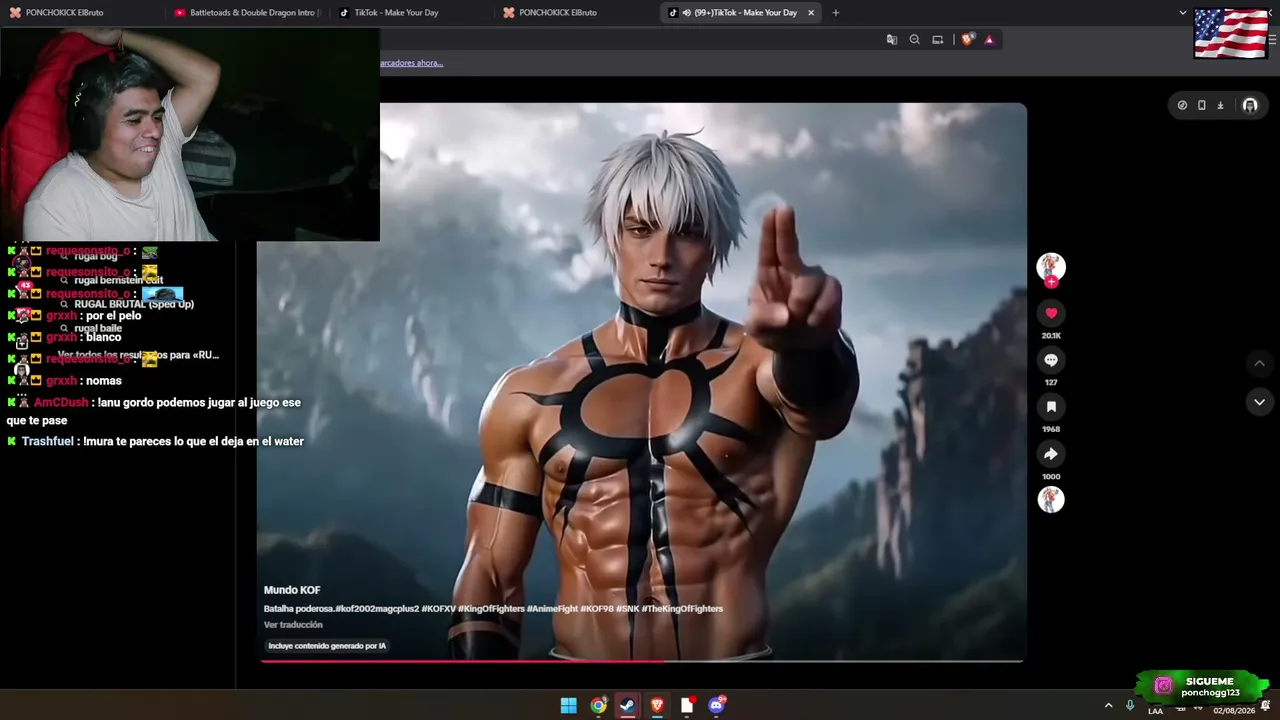Click the Mundo KOF username
The height and width of the screenshot is (720, 1280).
point(292,590)
